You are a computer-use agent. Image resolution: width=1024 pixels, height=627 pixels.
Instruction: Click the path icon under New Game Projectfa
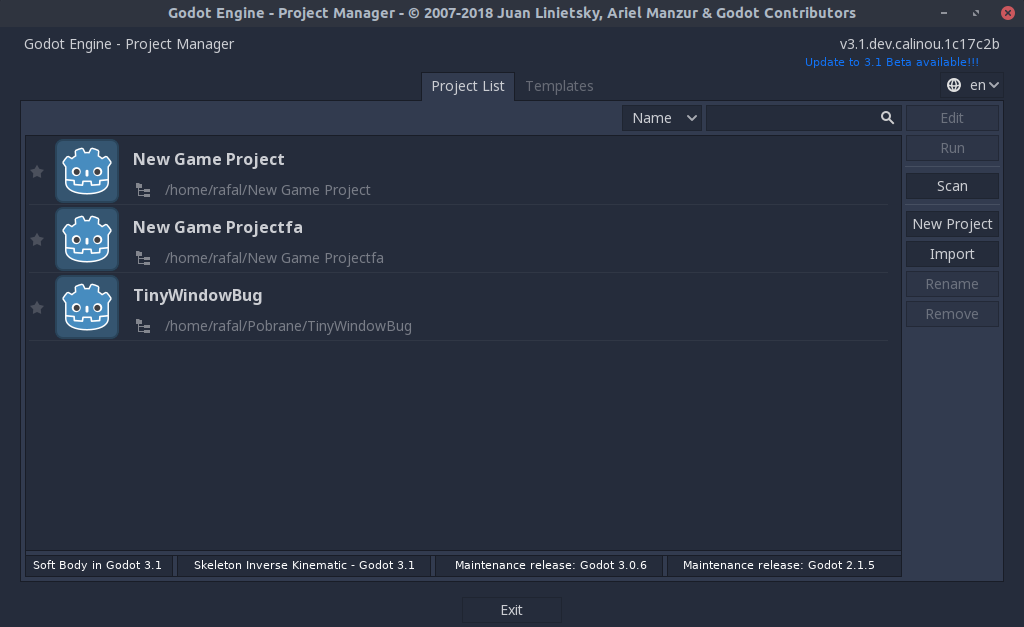[143, 258]
